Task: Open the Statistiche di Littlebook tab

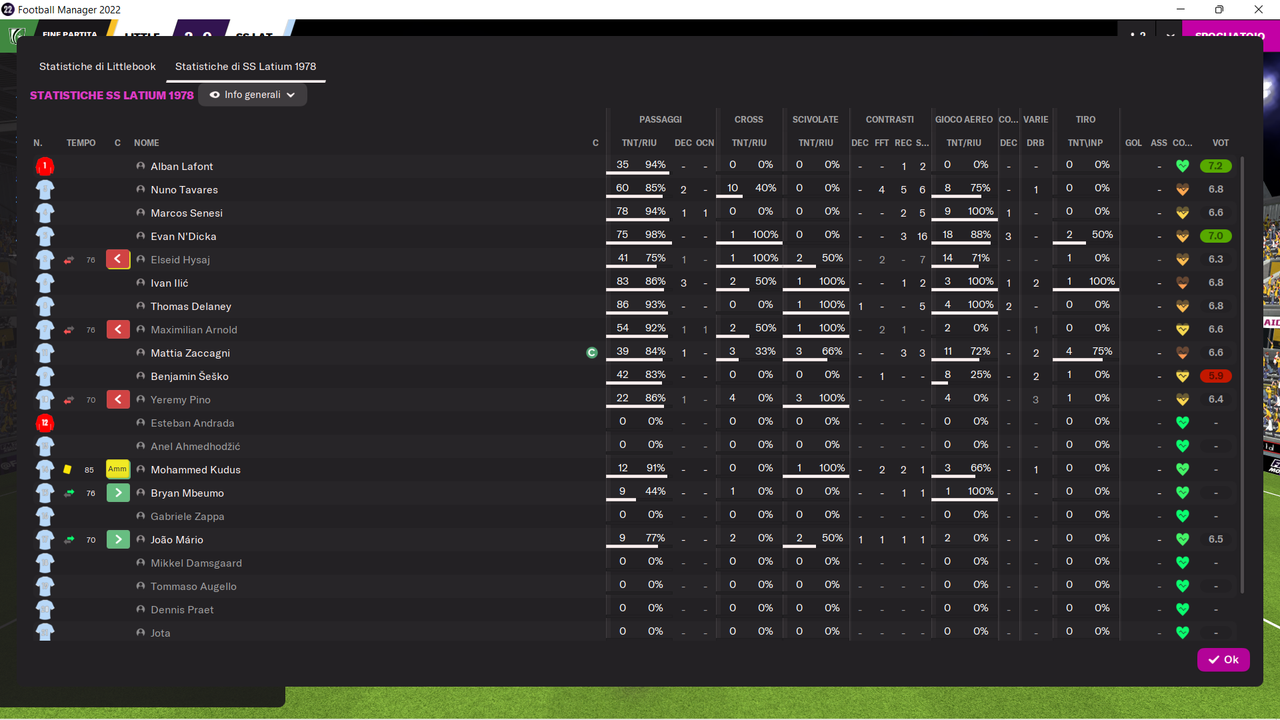Action: pos(97,66)
